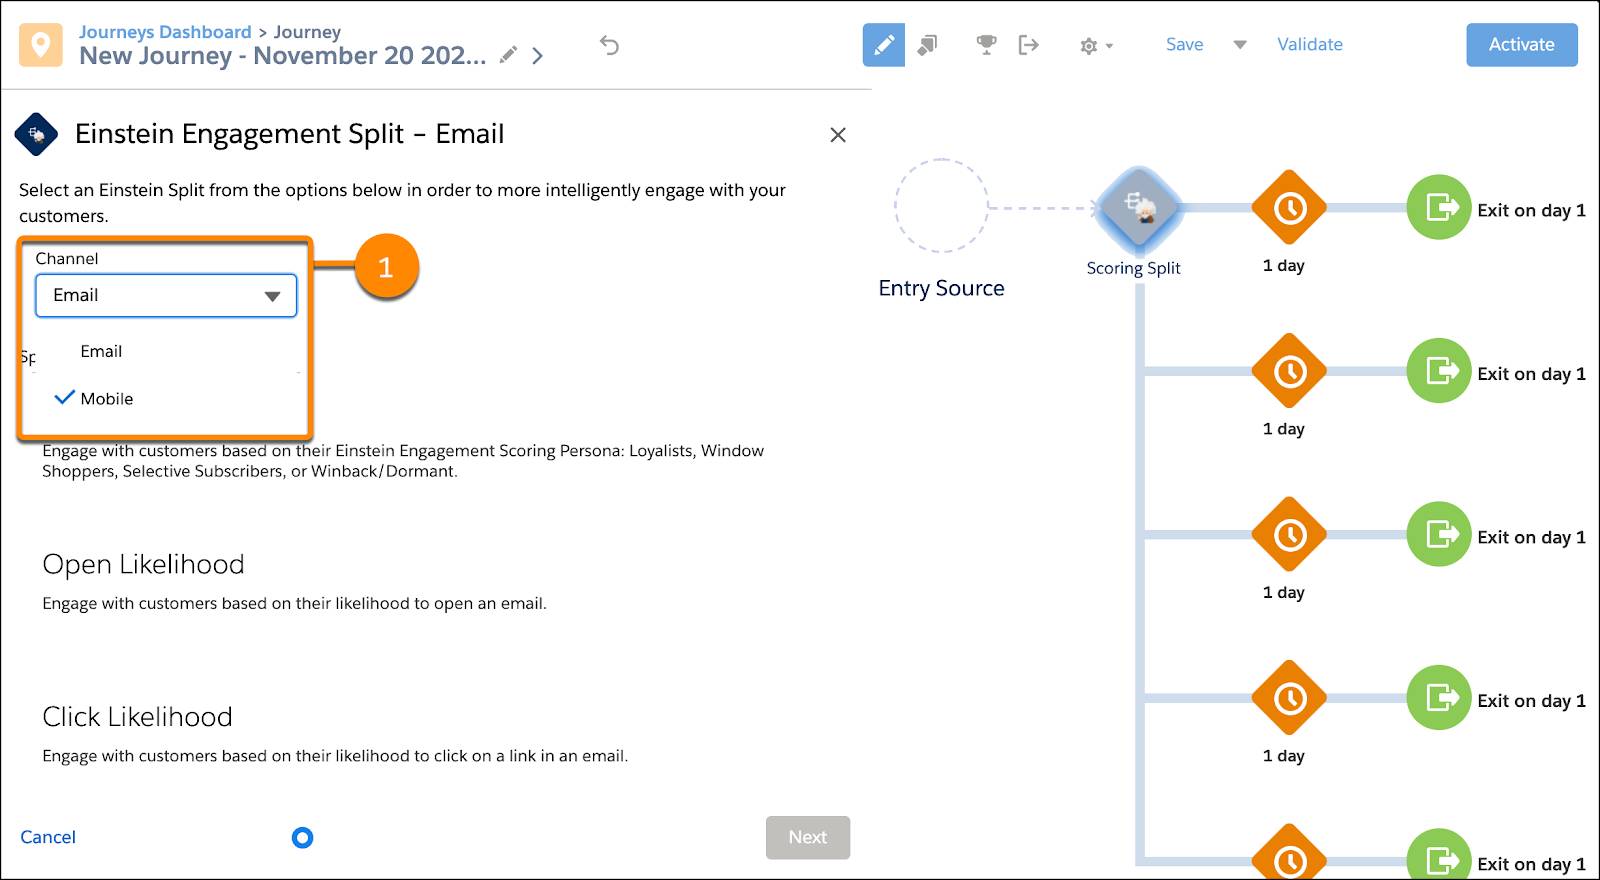The height and width of the screenshot is (880, 1600).
Task: Click Journeys Dashboard breadcrumb link
Action: click(x=165, y=32)
